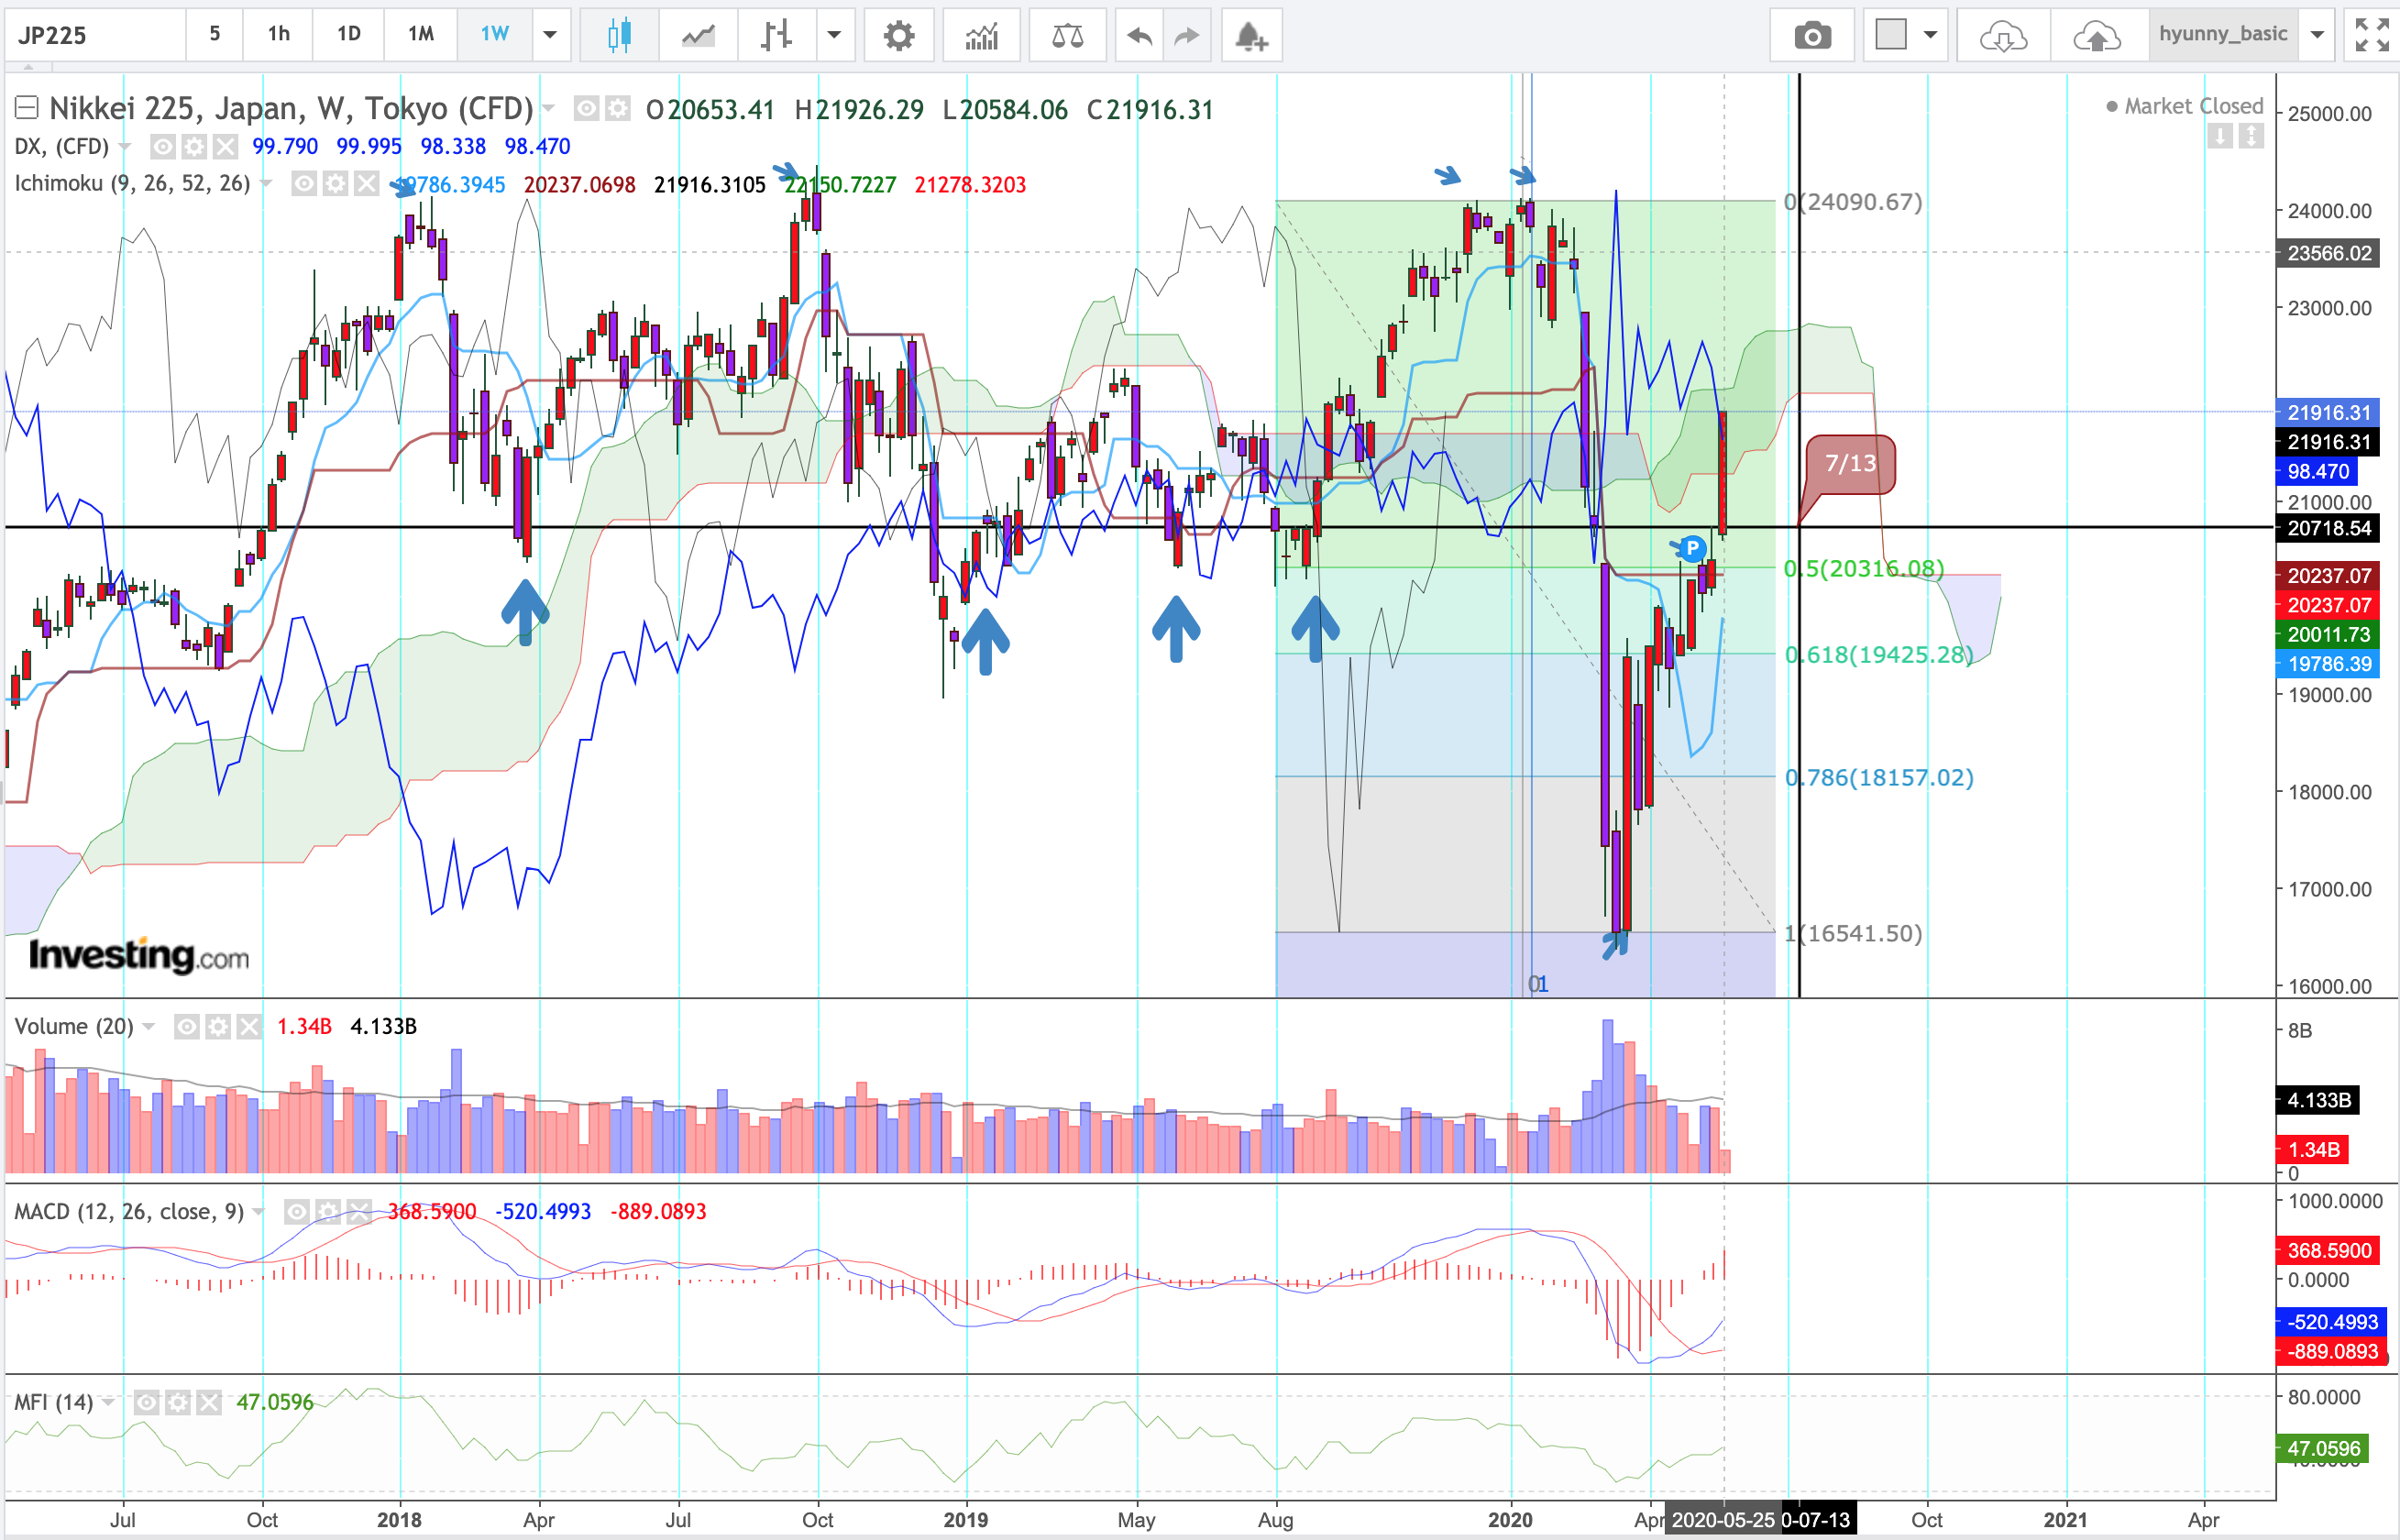Screen dimensions: 2400x1540
Task: Open the indicators menu
Action: pos(982,36)
